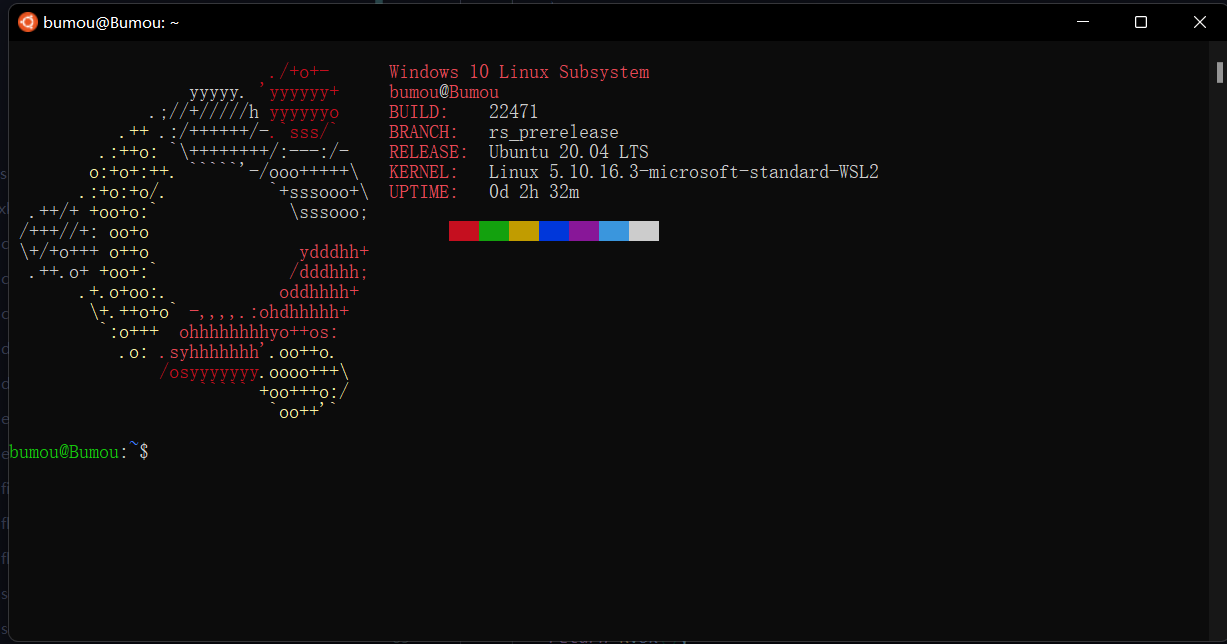Maximize the terminal window
This screenshot has width=1227, height=644.
tap(1141, 21)
